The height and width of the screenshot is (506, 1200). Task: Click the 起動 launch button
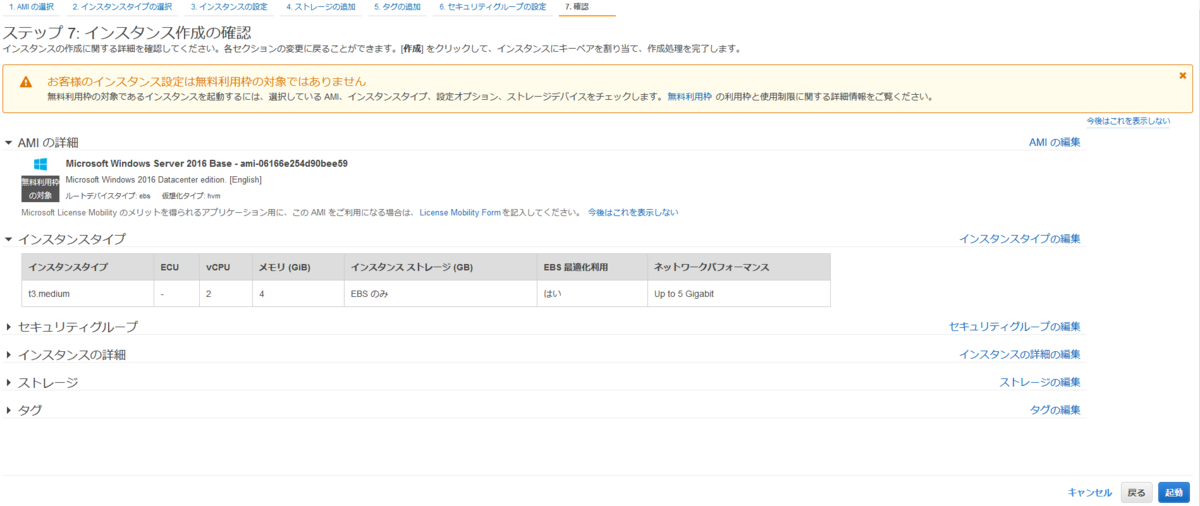[1174, 492]
